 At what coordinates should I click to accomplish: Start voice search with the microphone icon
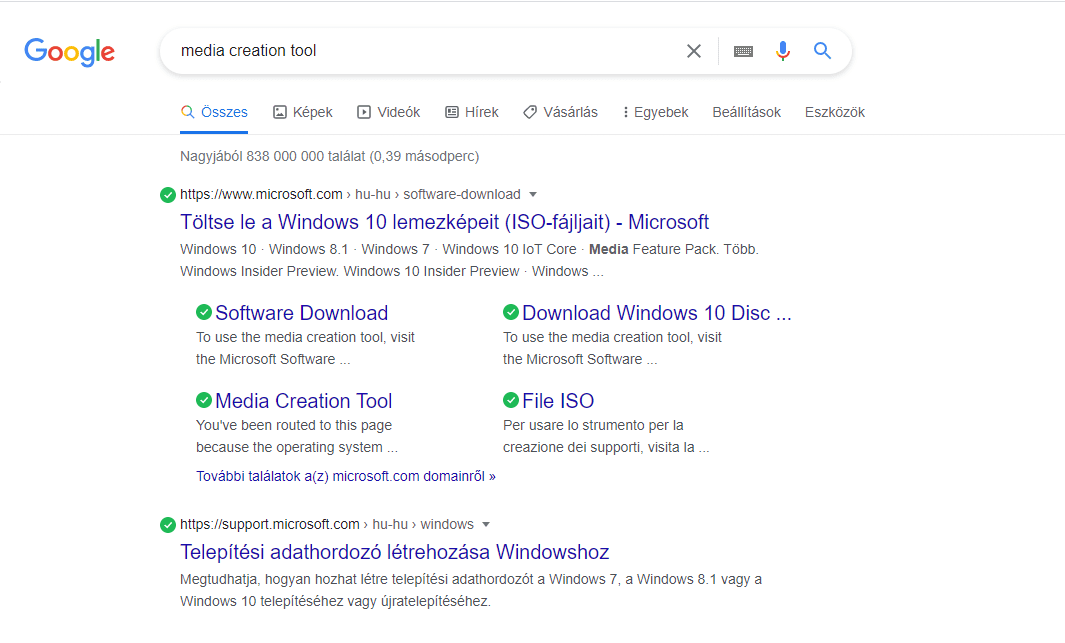783,51
